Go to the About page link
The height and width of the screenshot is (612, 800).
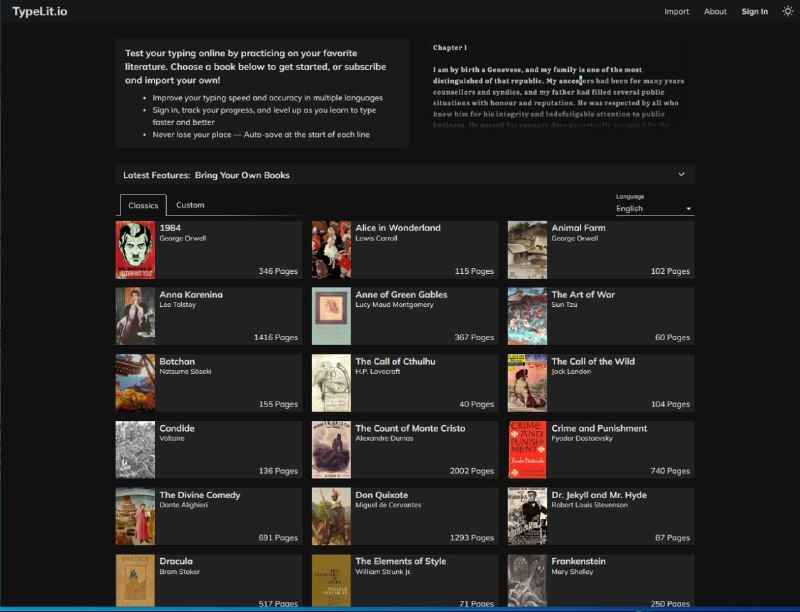715,12
